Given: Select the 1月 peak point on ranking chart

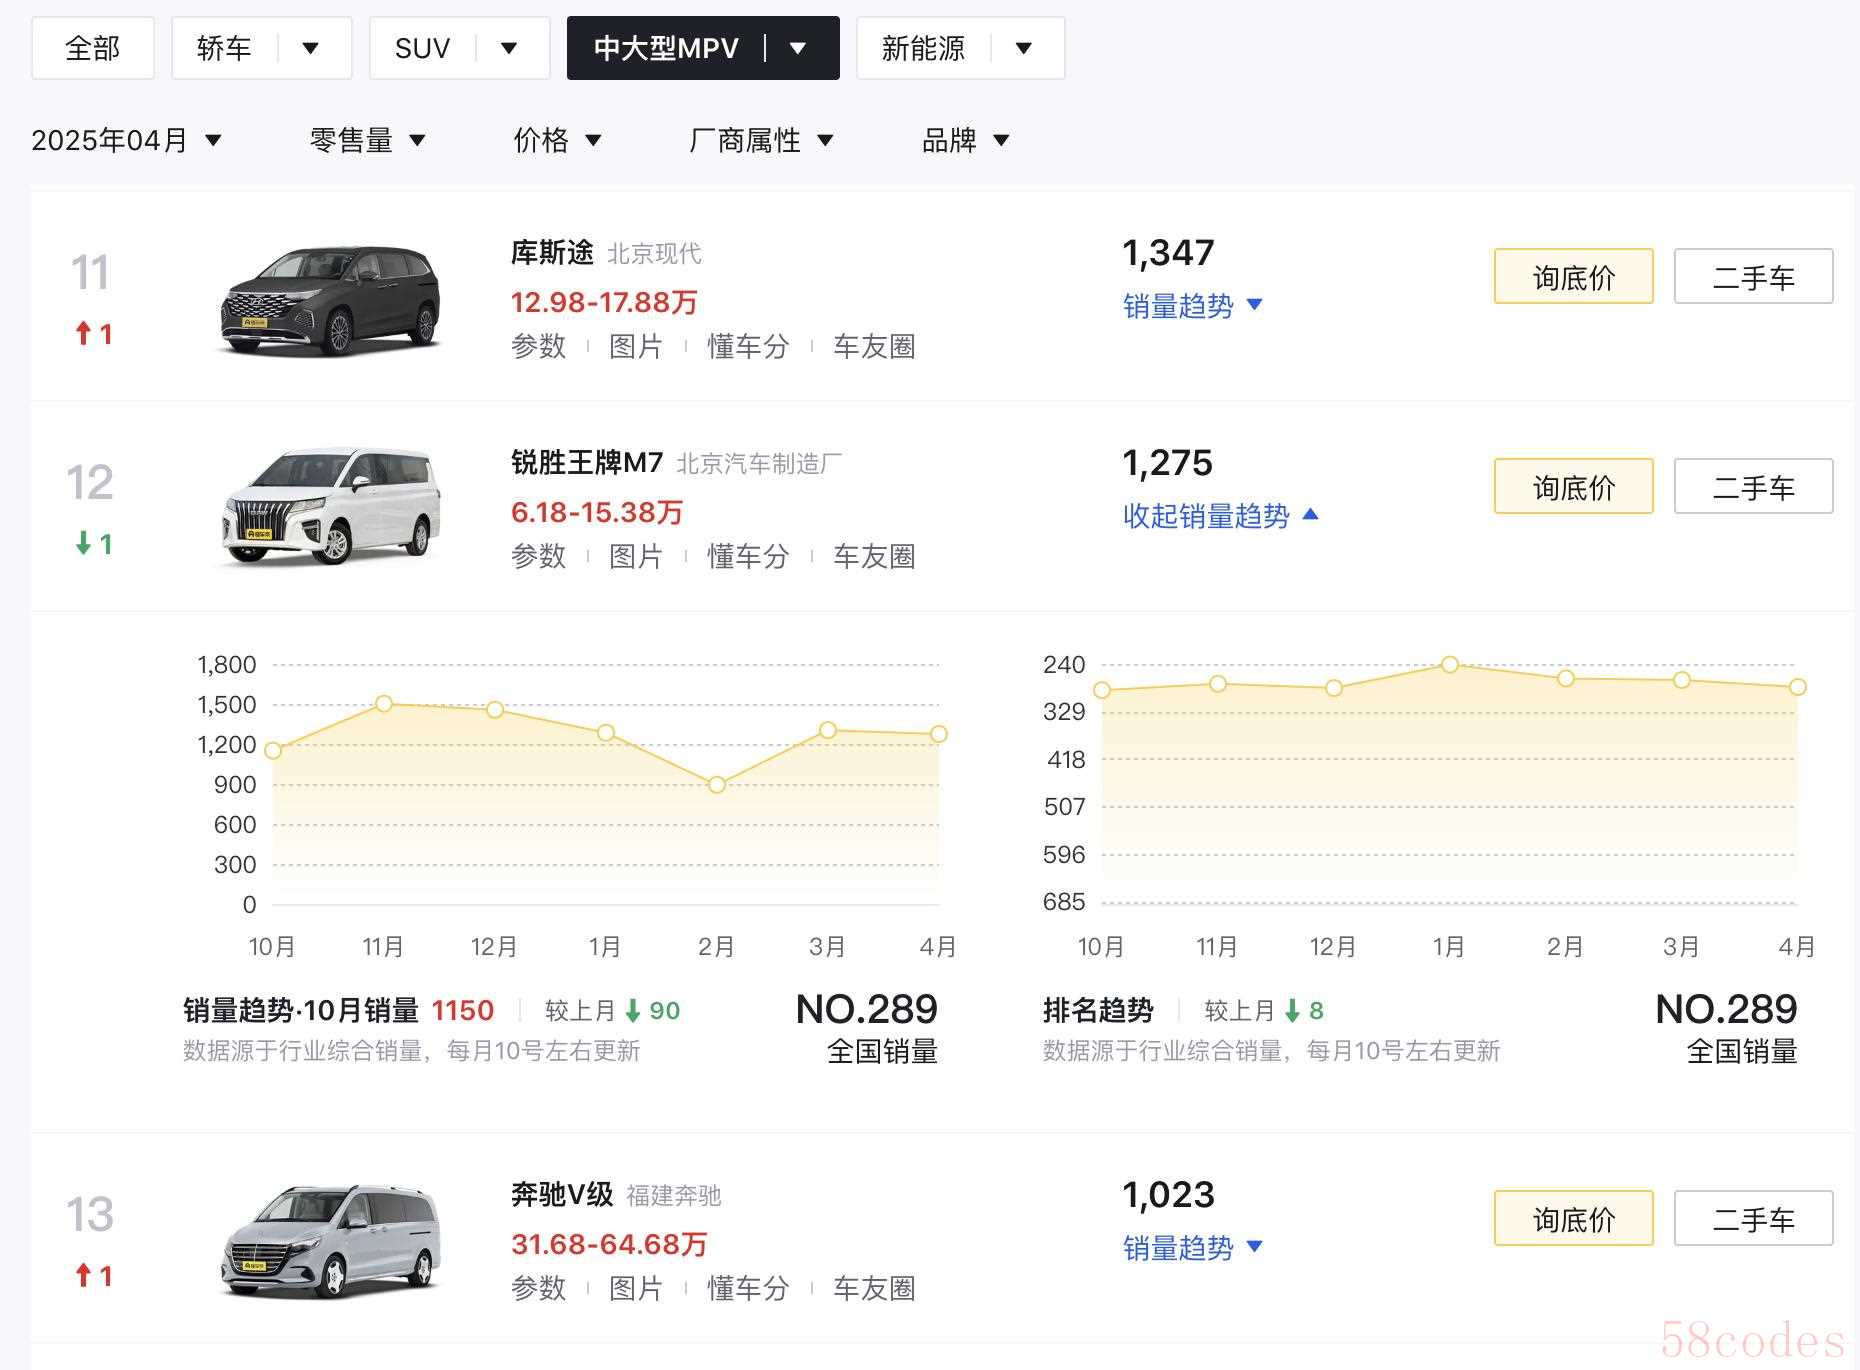Looking at the screenshot, I should click(x=1450, y=664).
